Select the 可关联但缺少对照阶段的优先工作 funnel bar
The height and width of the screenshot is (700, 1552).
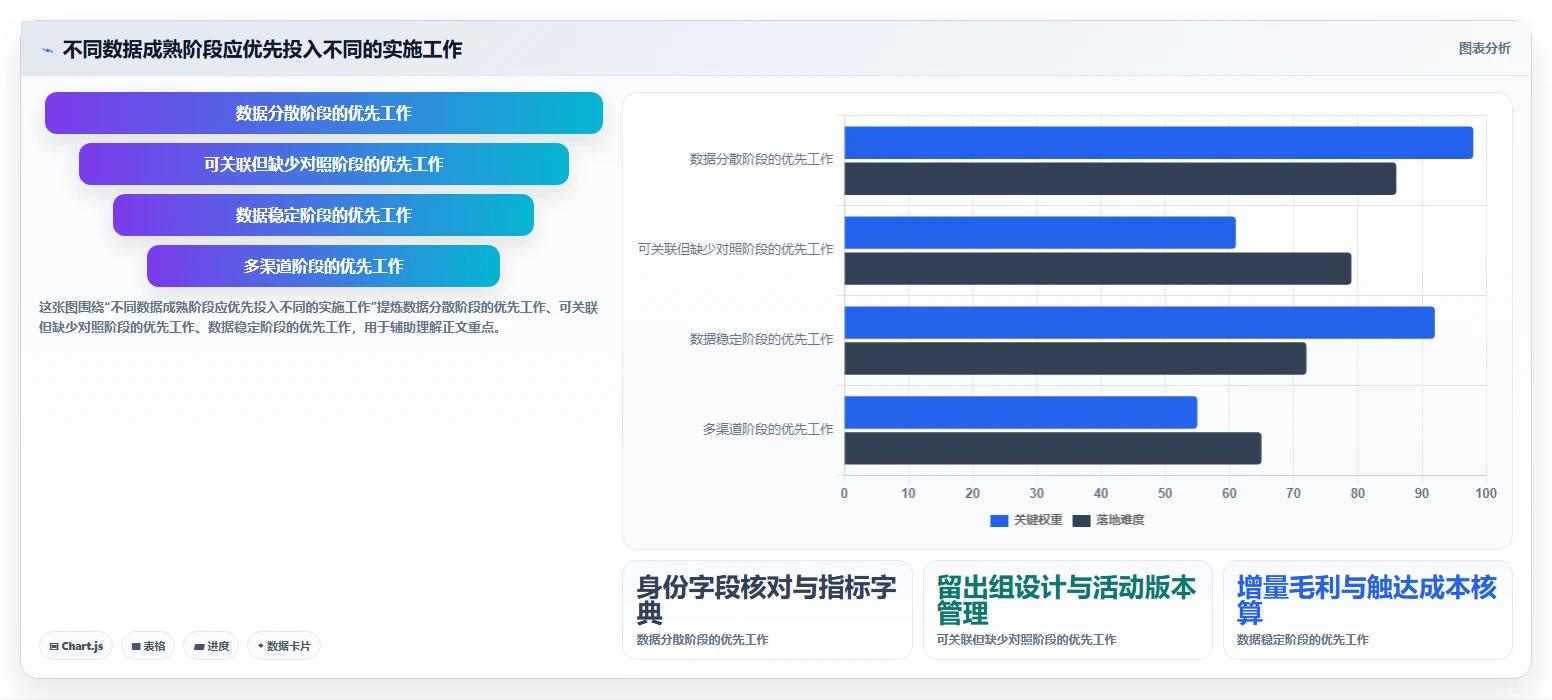324,164
